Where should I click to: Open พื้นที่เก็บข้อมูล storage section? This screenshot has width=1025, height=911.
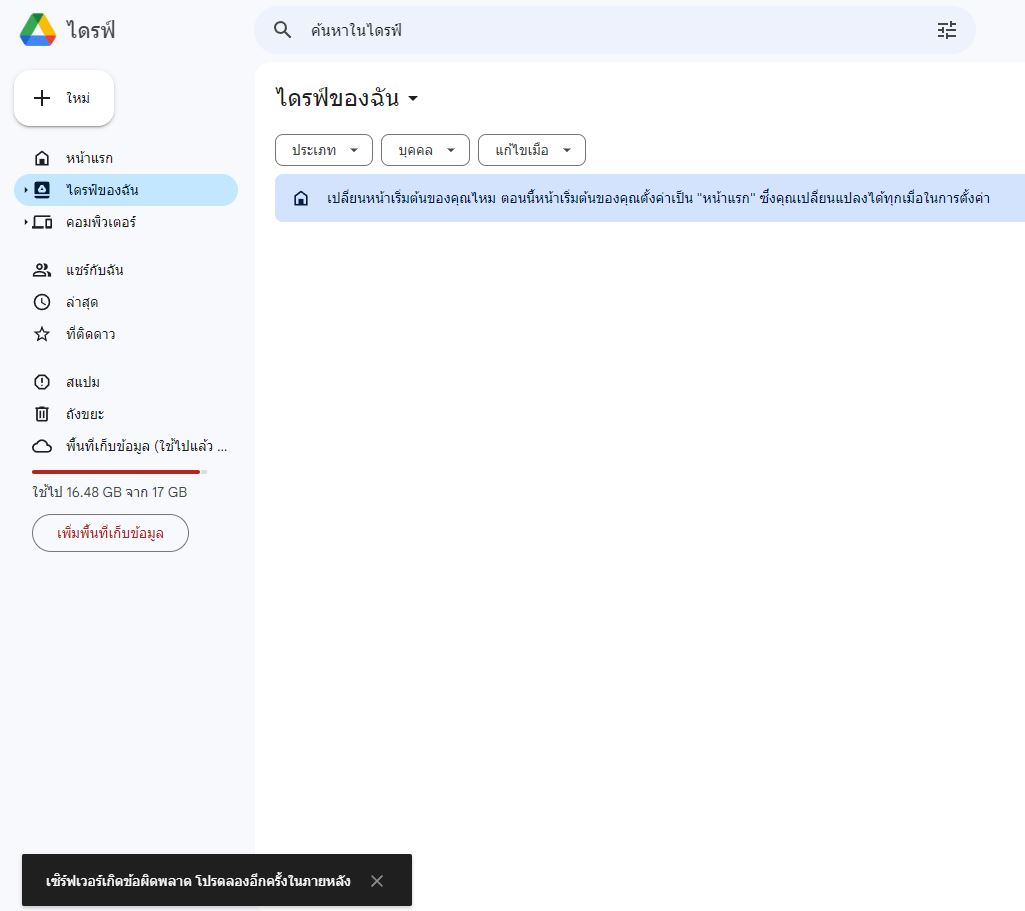[x=126, y=446]
